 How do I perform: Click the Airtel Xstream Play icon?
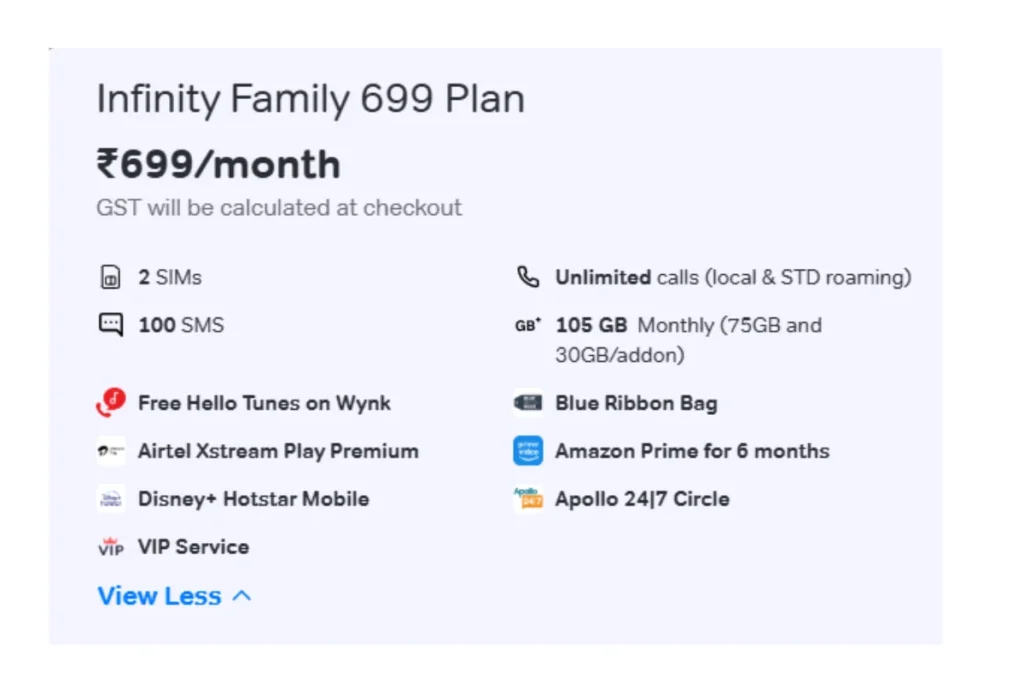[110, 451]
